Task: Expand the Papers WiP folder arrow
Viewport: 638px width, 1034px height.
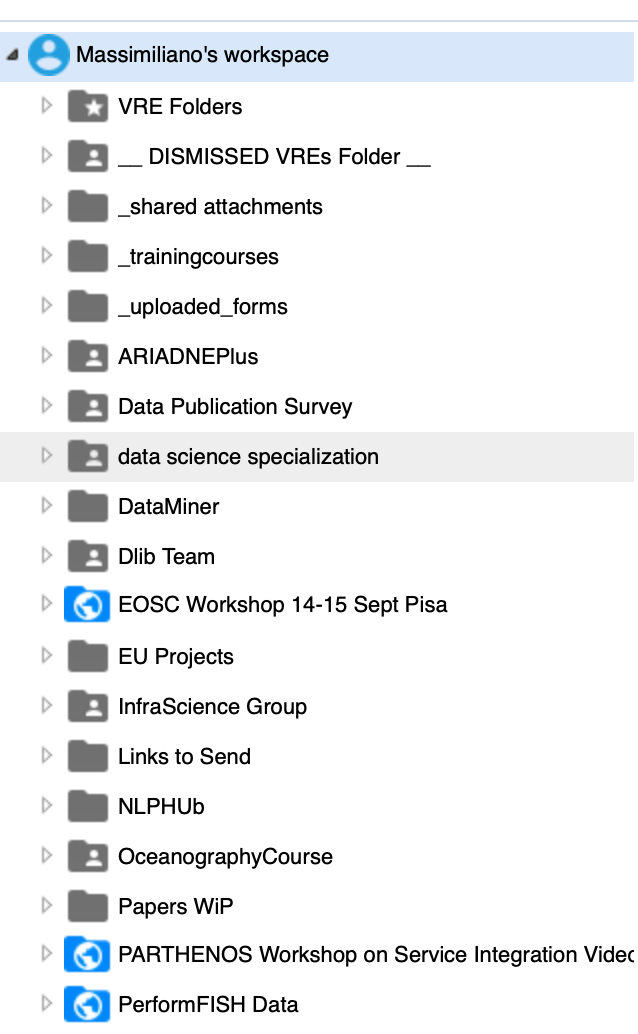Action: click(x=46, y=905)
